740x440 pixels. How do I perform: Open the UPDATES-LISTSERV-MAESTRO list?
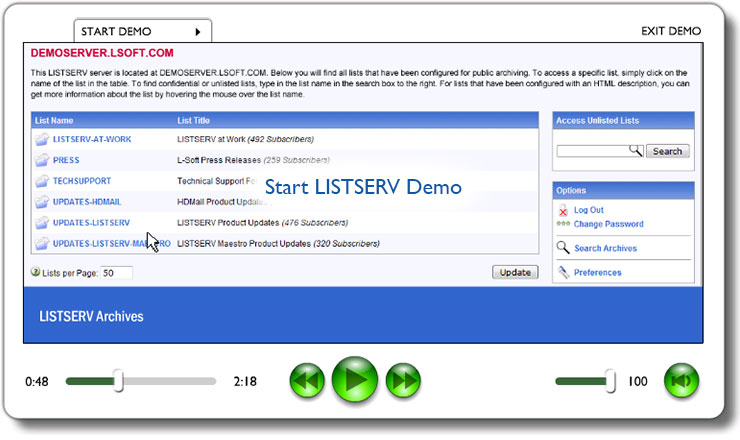111,244
